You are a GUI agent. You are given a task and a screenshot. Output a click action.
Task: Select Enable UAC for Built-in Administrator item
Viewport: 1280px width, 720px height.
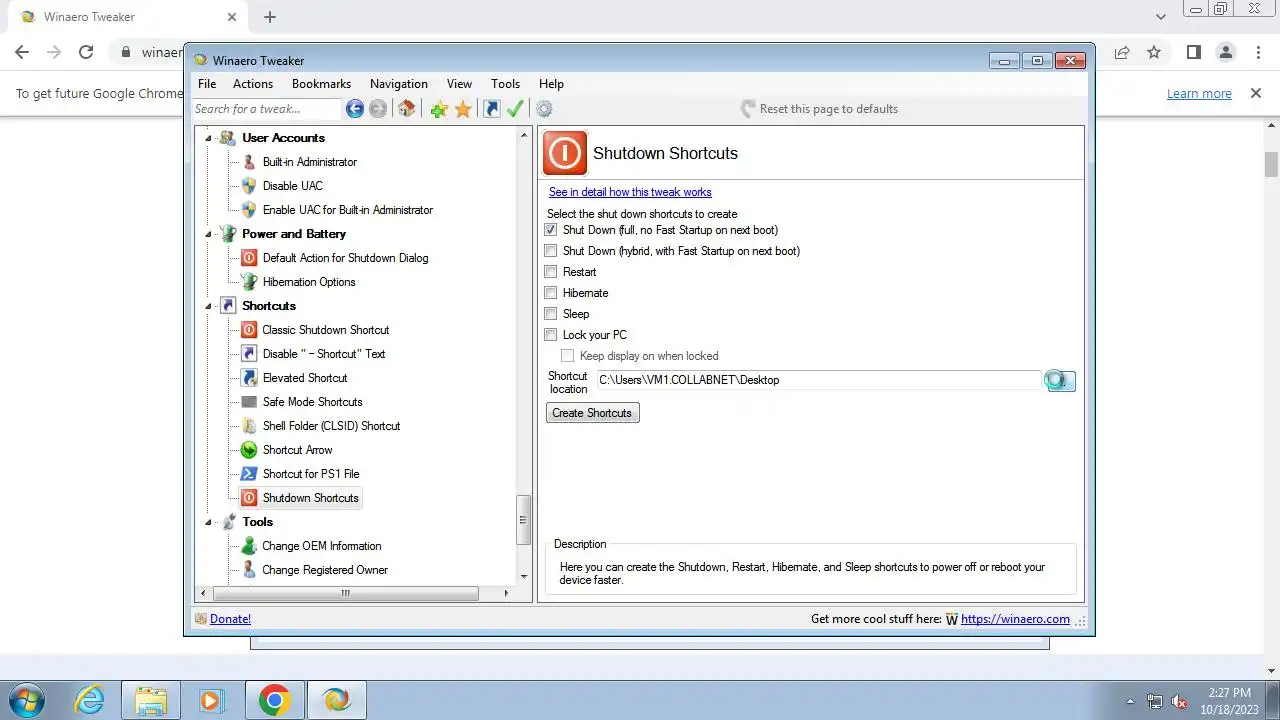pyautogui.click(x=347, y=210)
